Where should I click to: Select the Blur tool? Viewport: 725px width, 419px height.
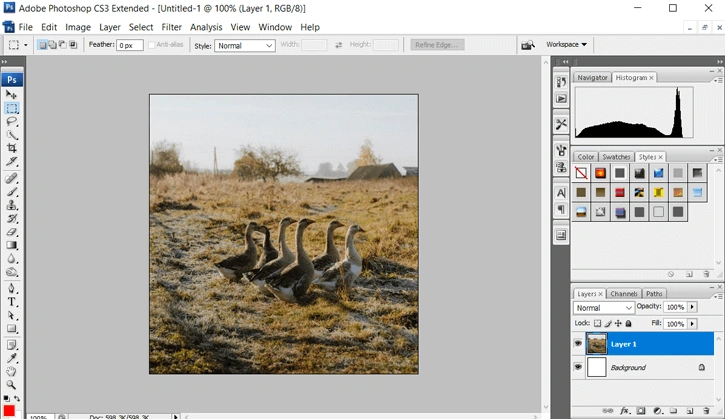[x=12, y=259]
